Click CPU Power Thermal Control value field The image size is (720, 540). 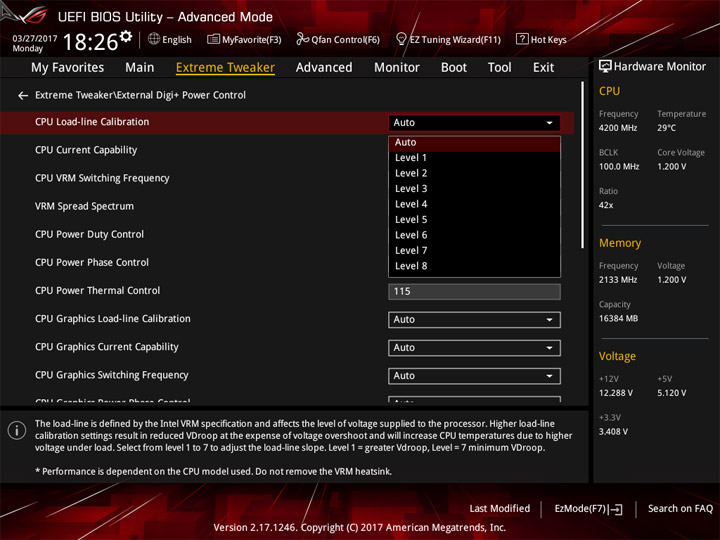point(474,292)
